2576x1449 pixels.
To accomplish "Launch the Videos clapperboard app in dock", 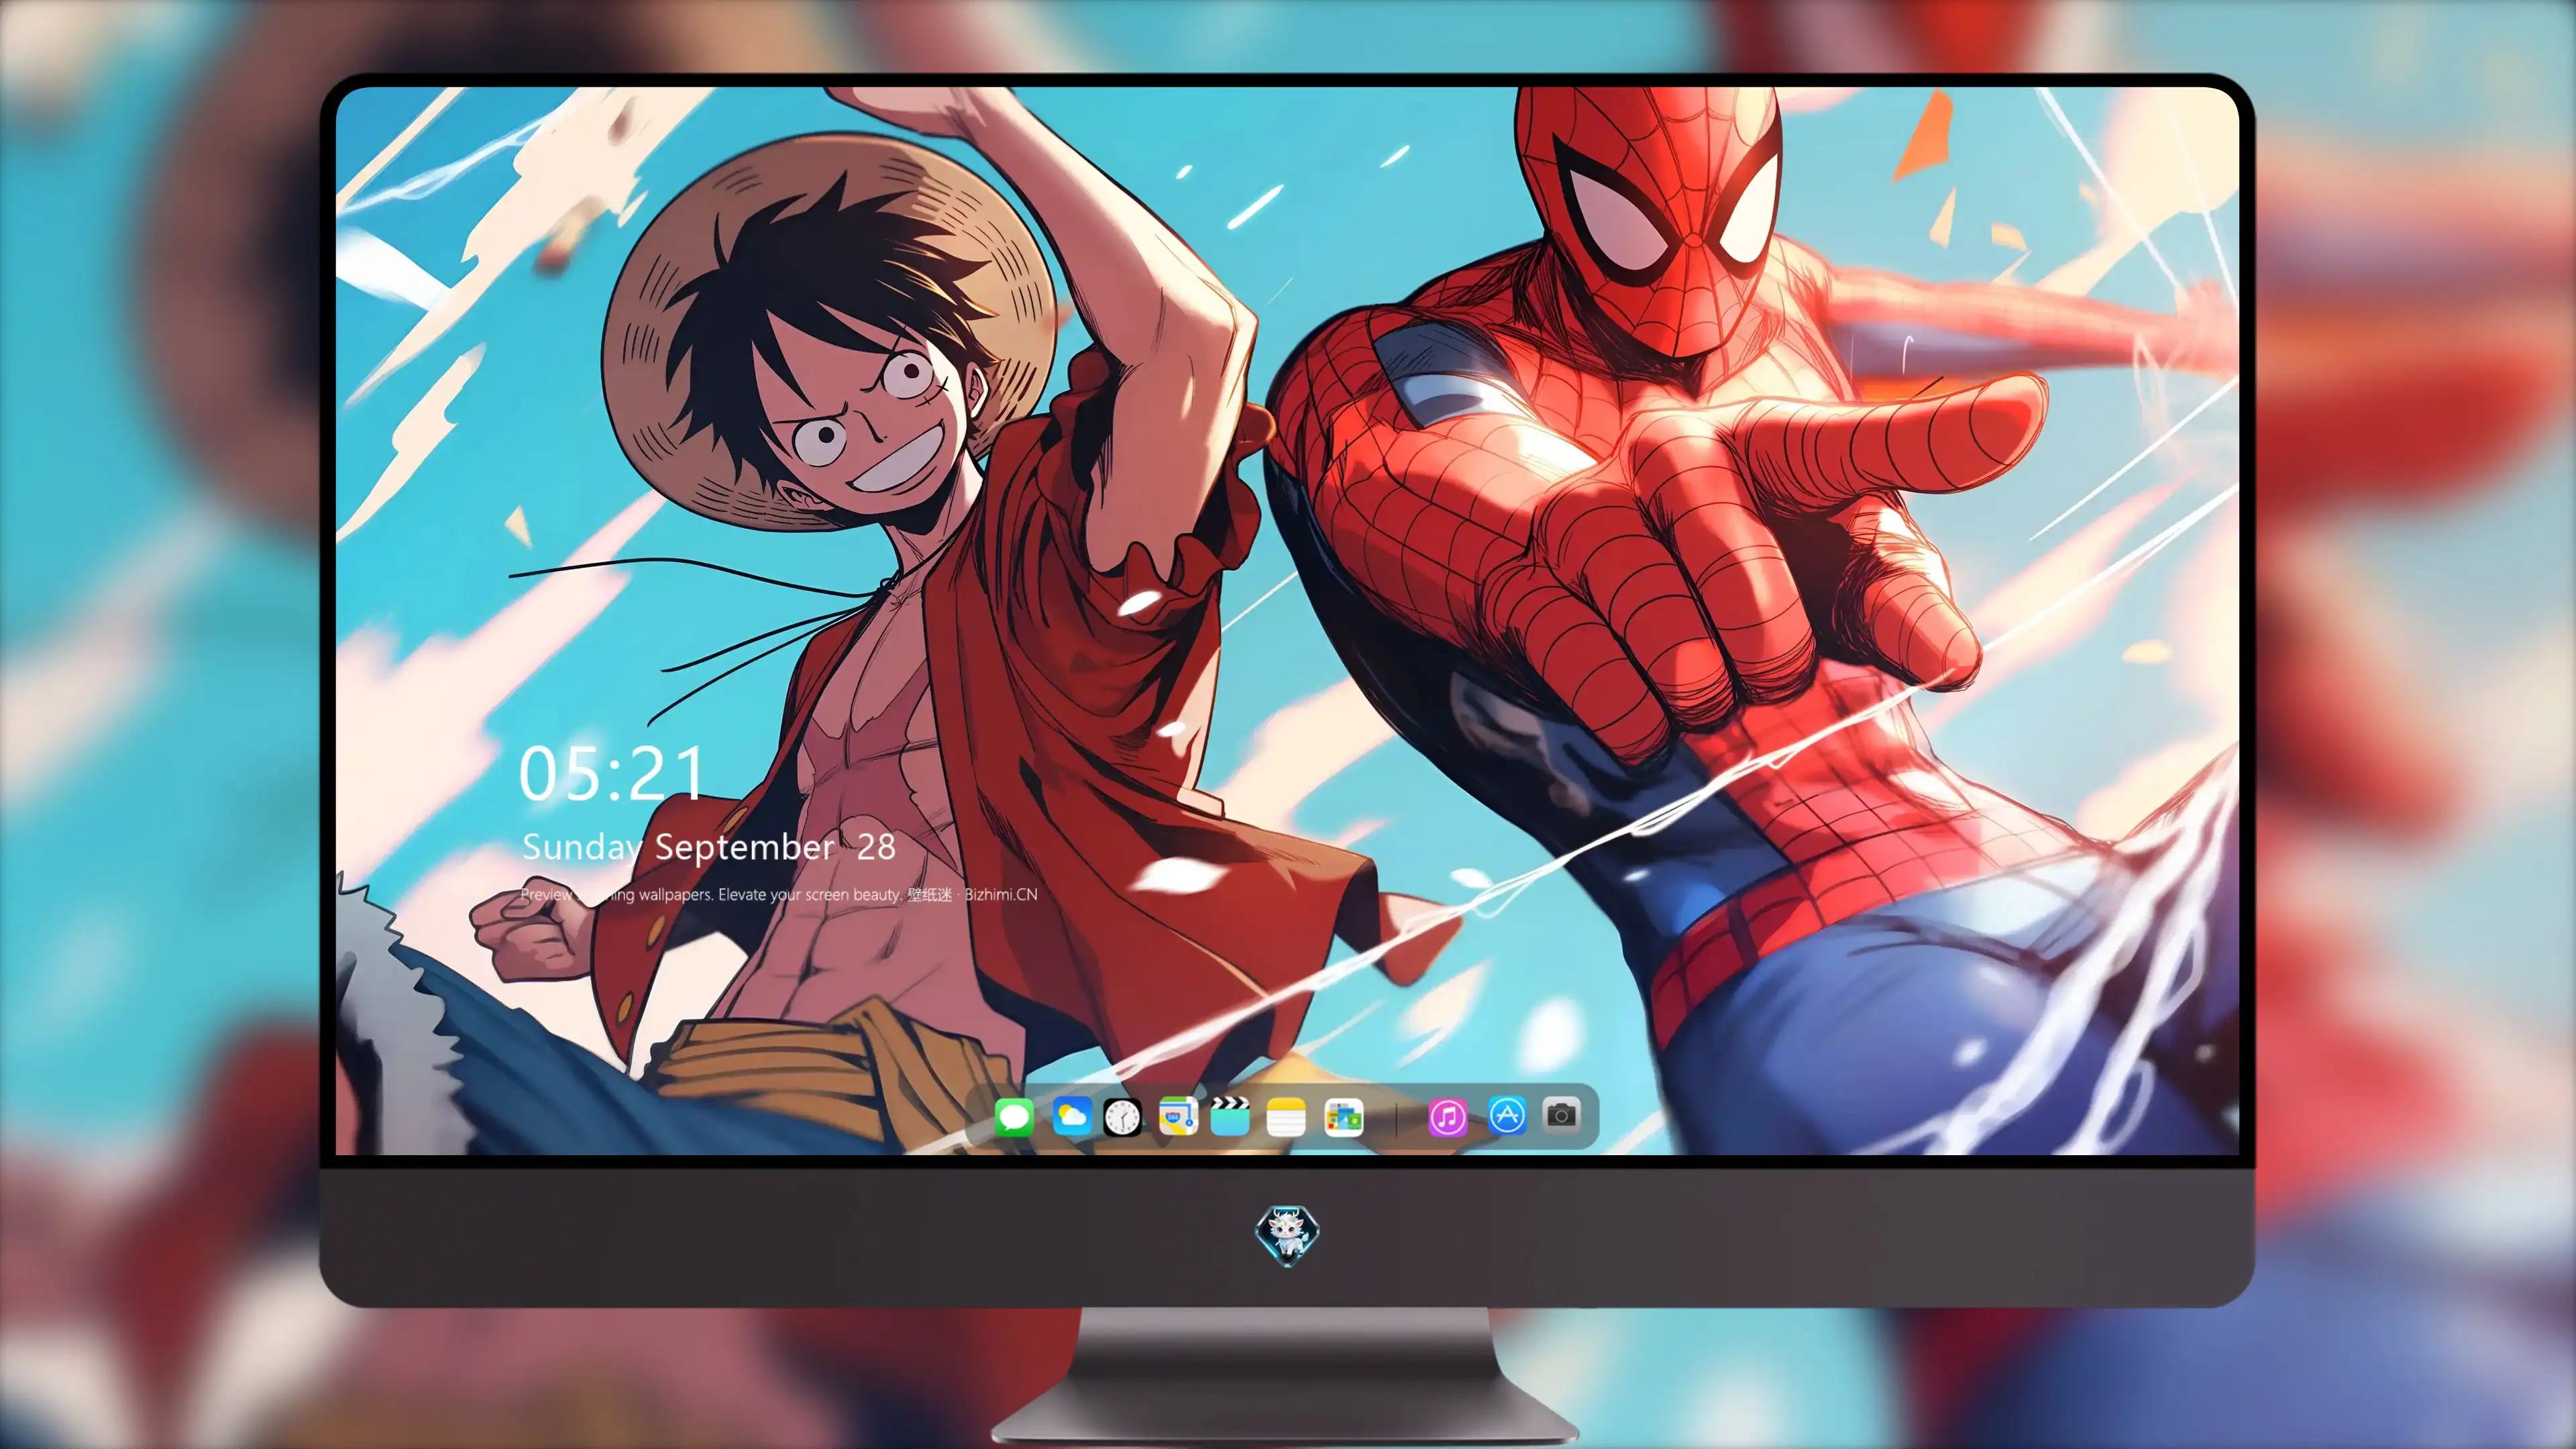I will (1230, 1116).
